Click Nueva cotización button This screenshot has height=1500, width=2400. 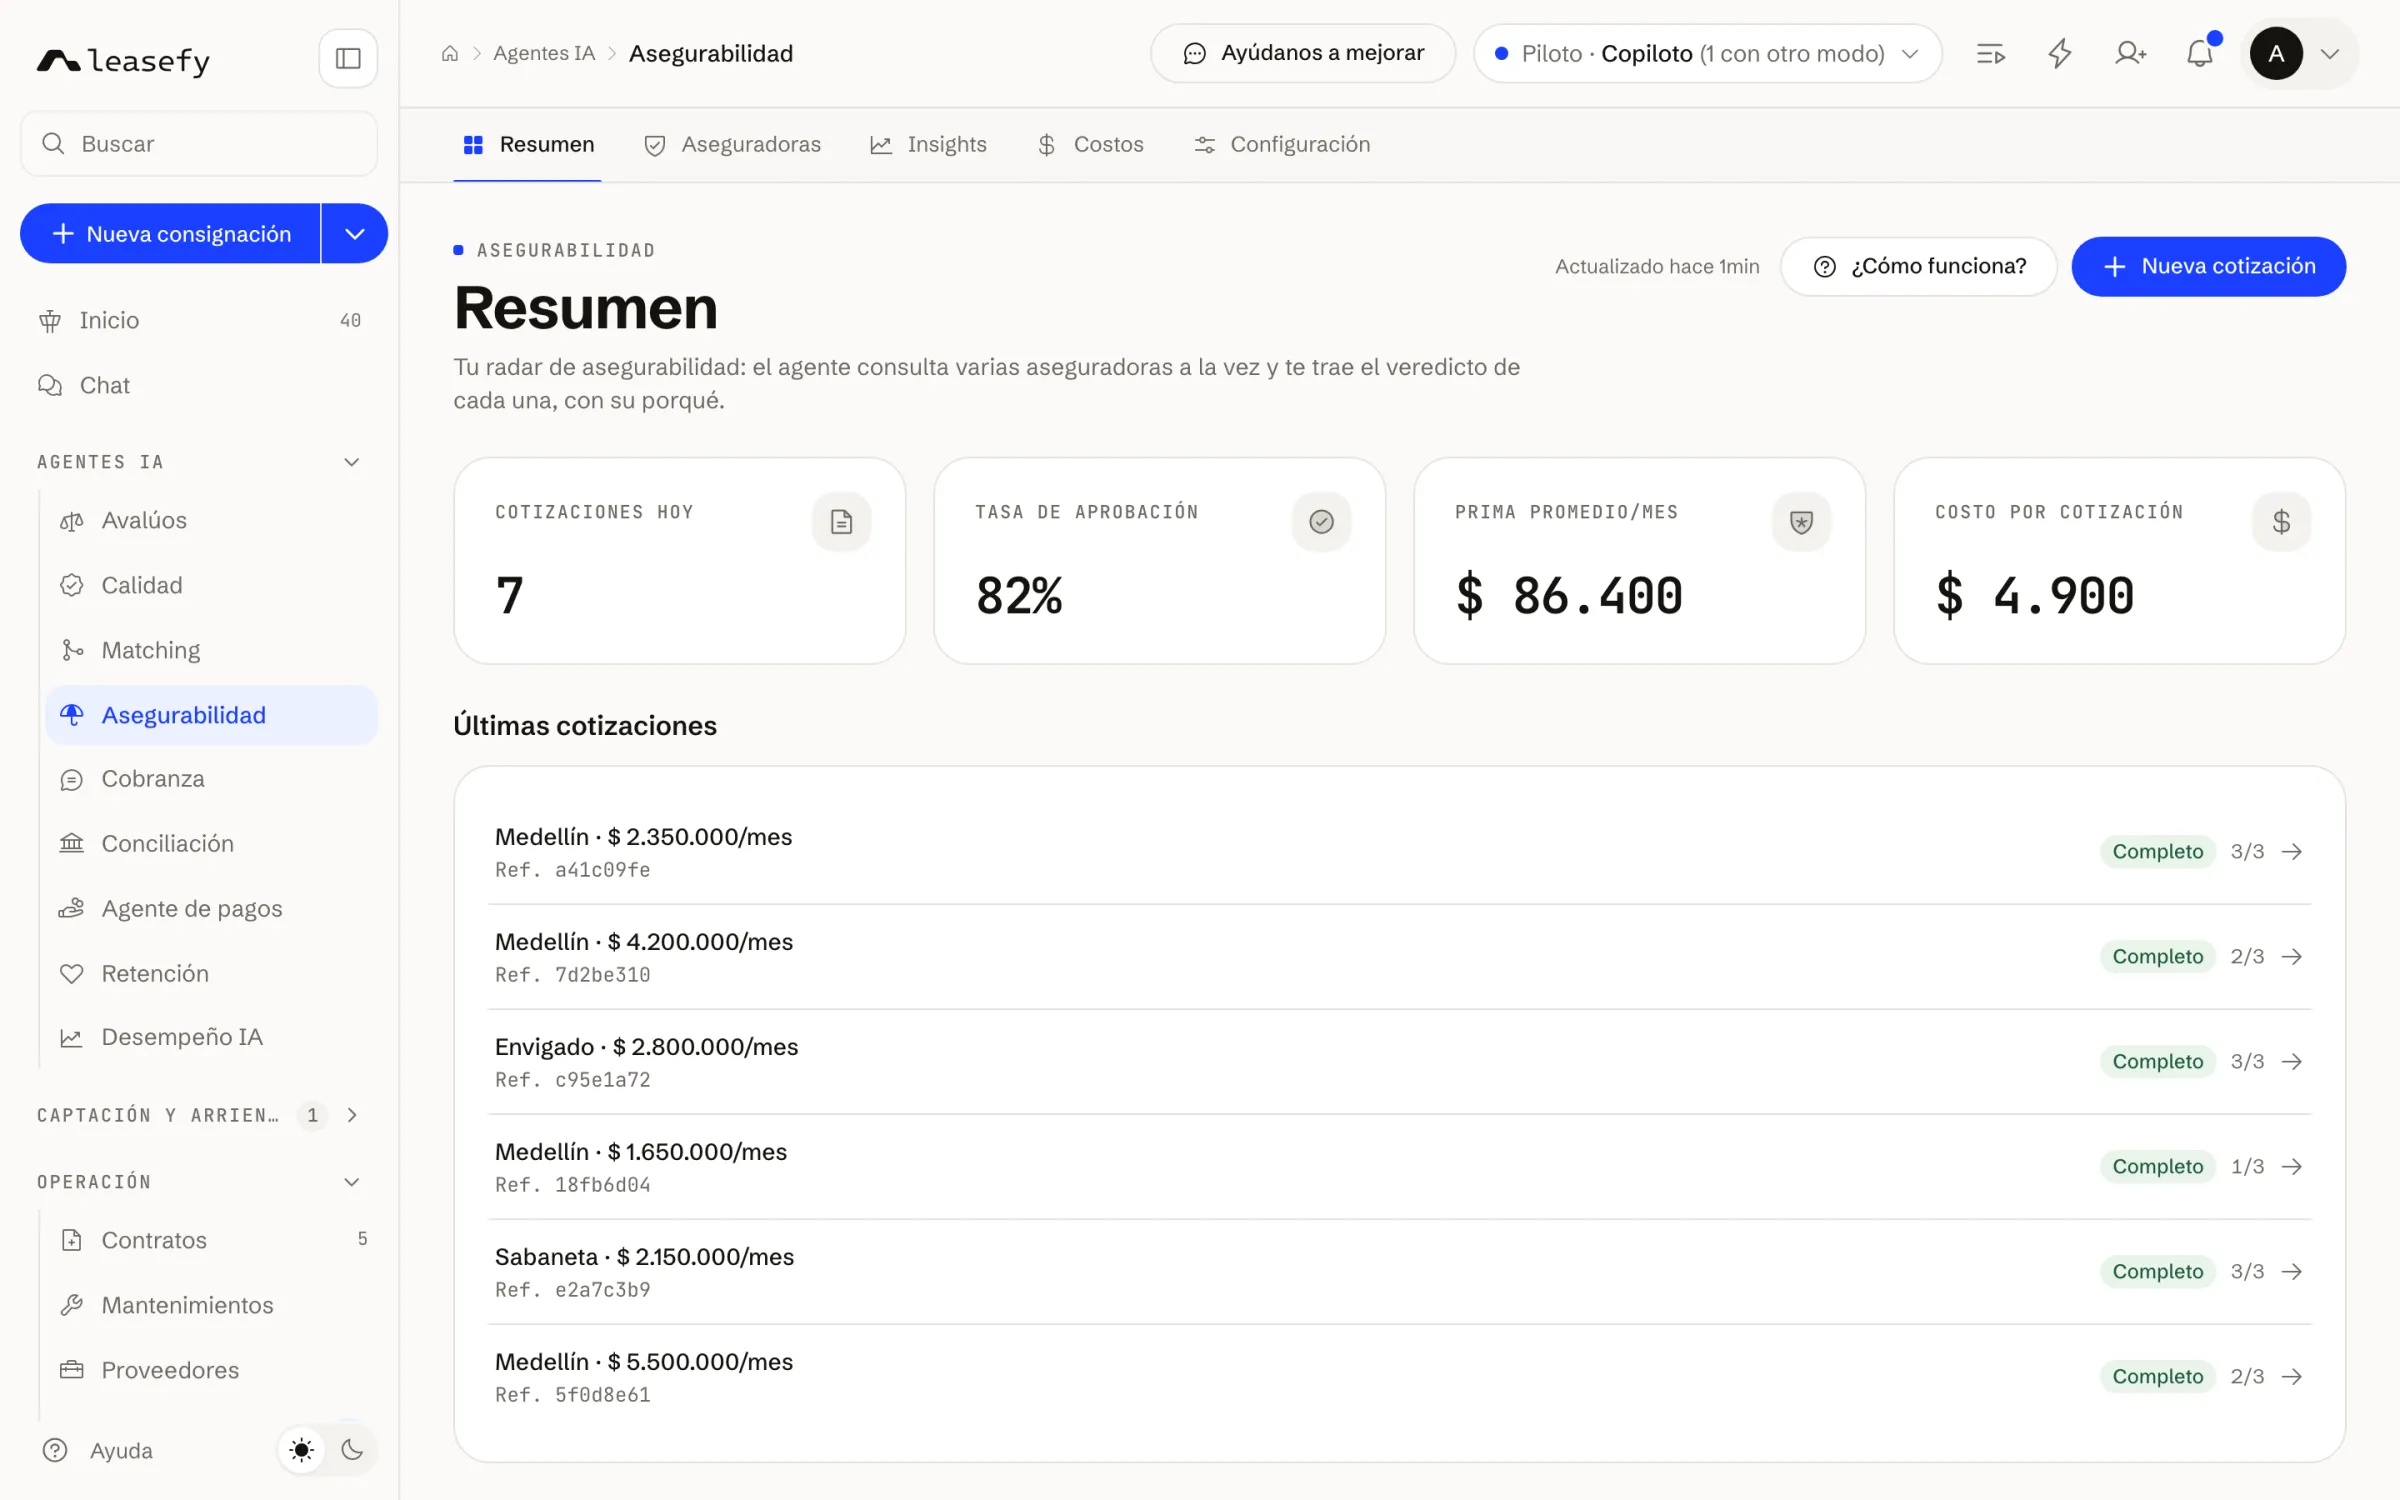click(x=2209, y=267)
